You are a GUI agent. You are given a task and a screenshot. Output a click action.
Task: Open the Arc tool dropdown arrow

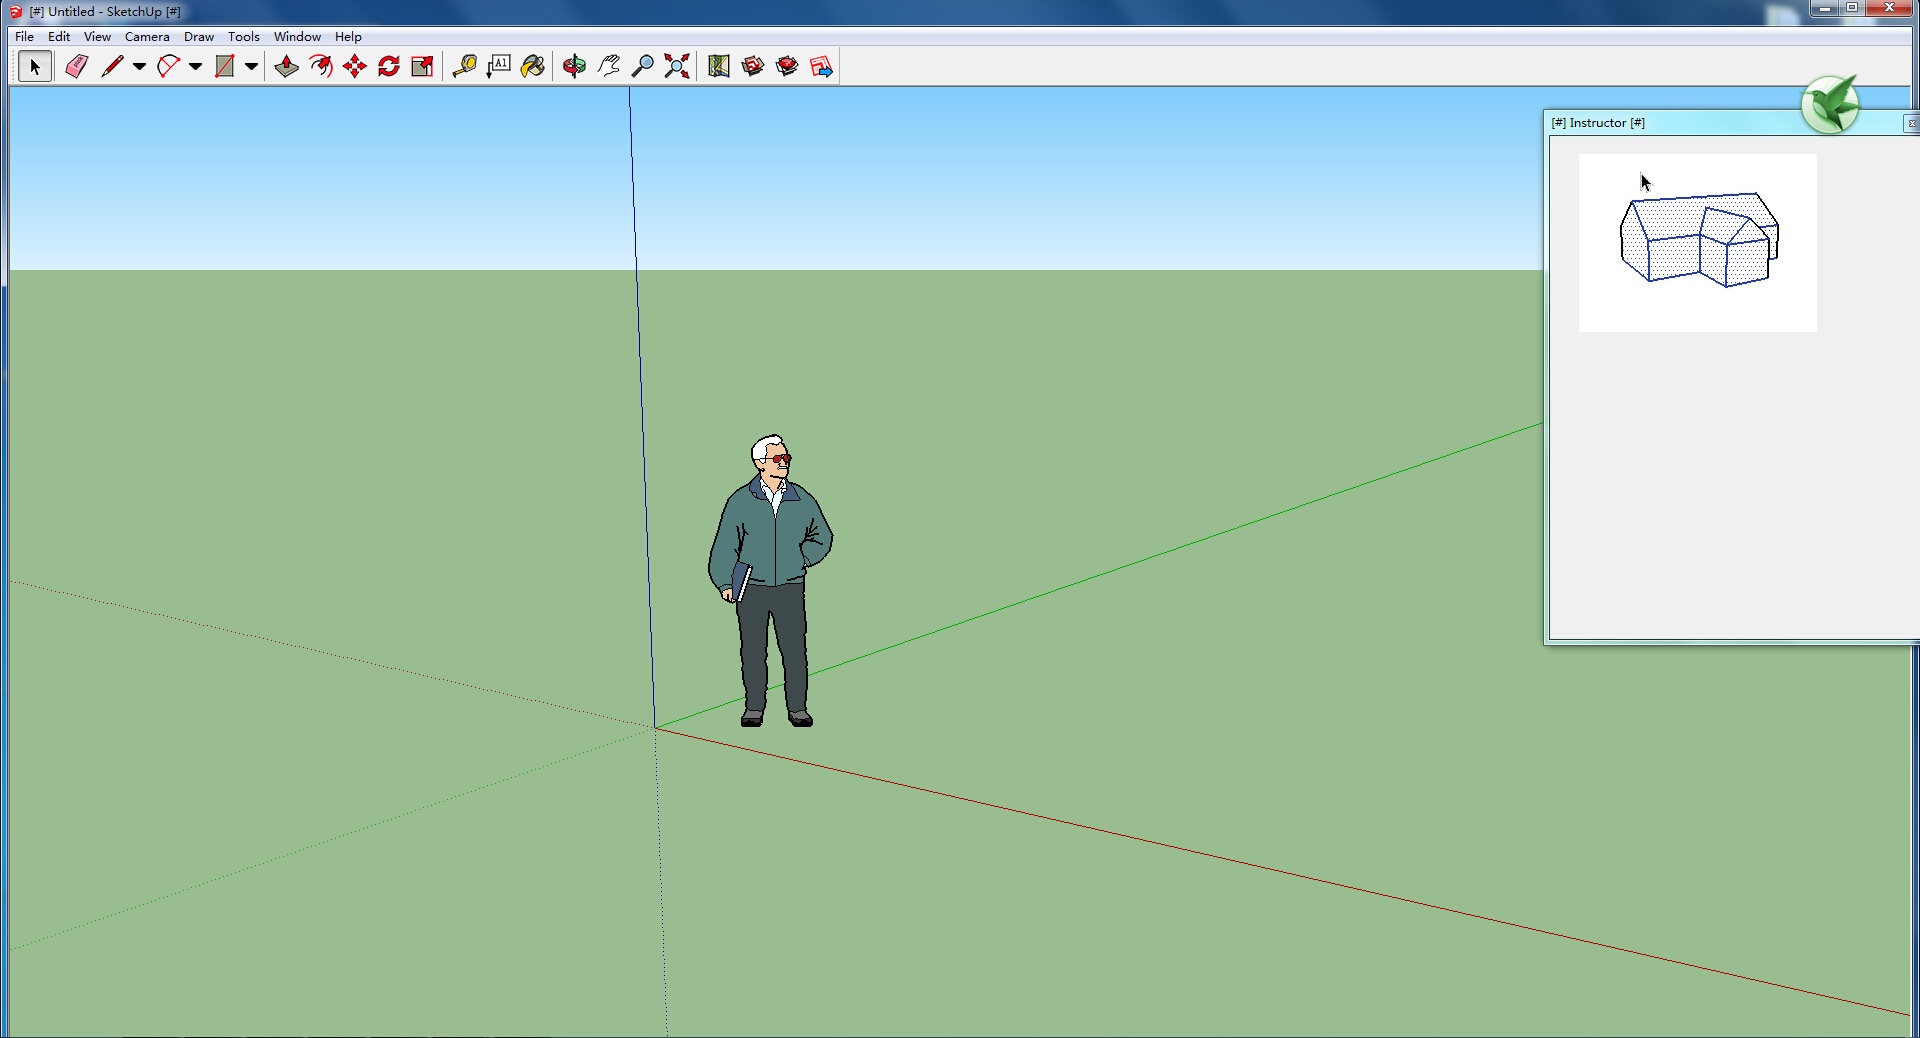[196, 67]
